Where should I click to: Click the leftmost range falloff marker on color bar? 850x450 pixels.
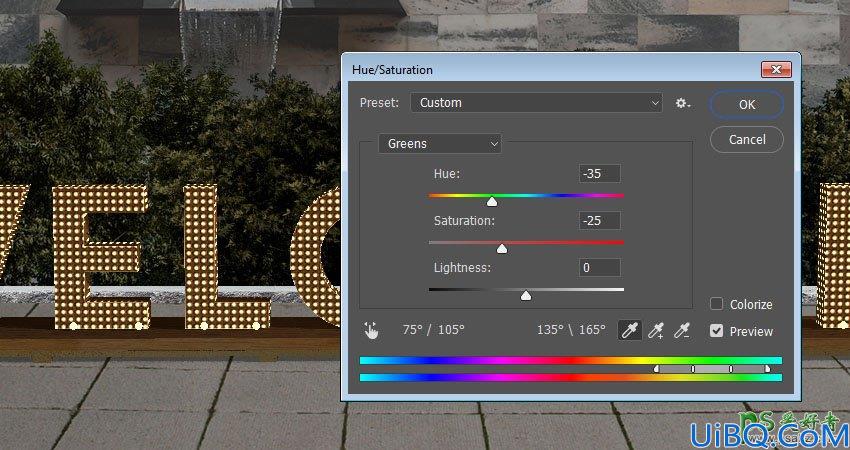coord(656,369)
